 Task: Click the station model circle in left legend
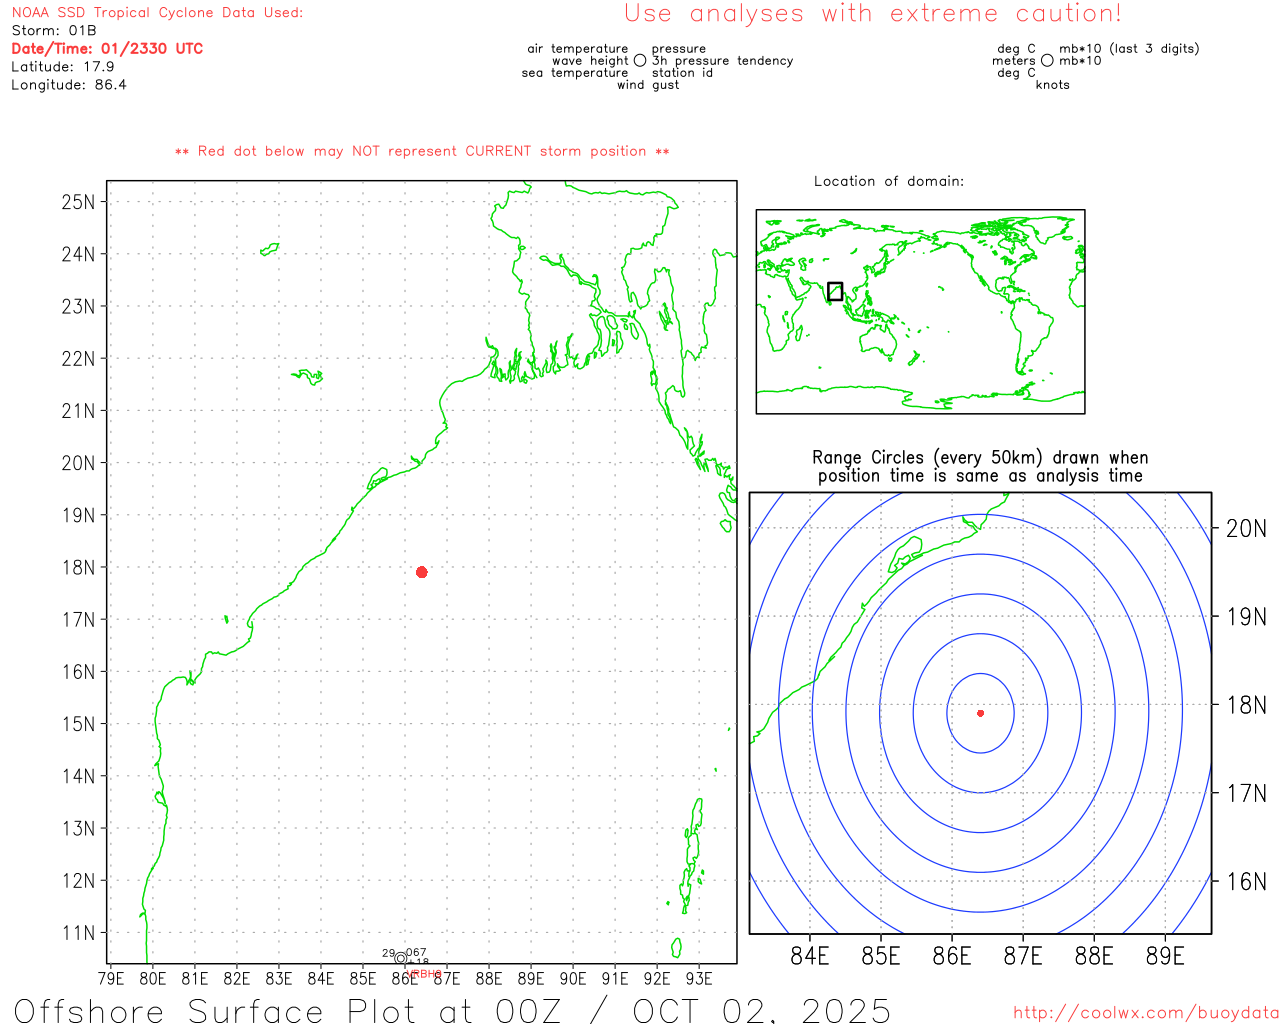point(640,60)
